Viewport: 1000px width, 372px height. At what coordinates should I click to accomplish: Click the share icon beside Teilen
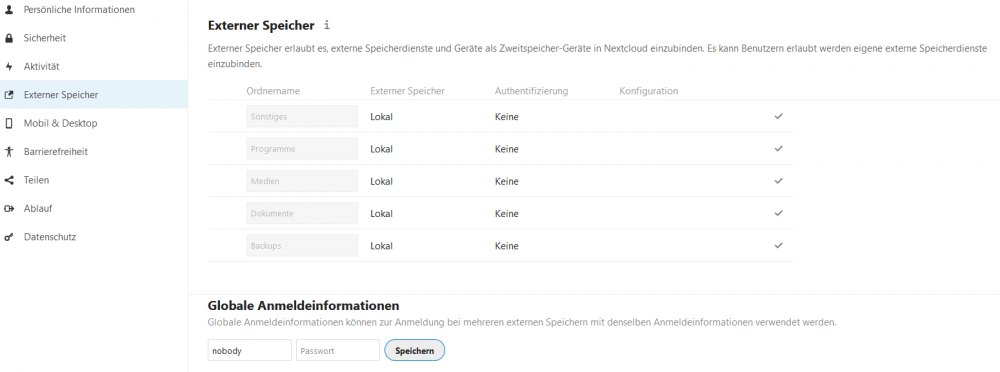tap(9, 180)
